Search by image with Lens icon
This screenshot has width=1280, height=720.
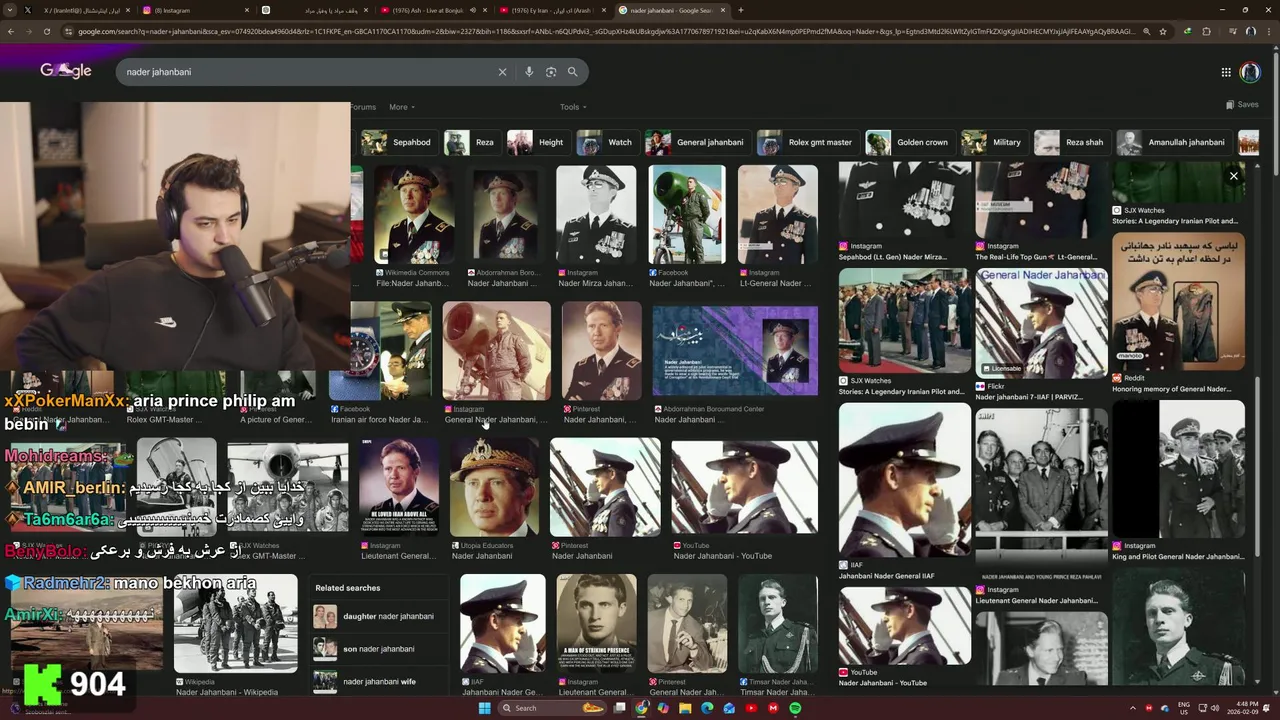tap(551, 72)
